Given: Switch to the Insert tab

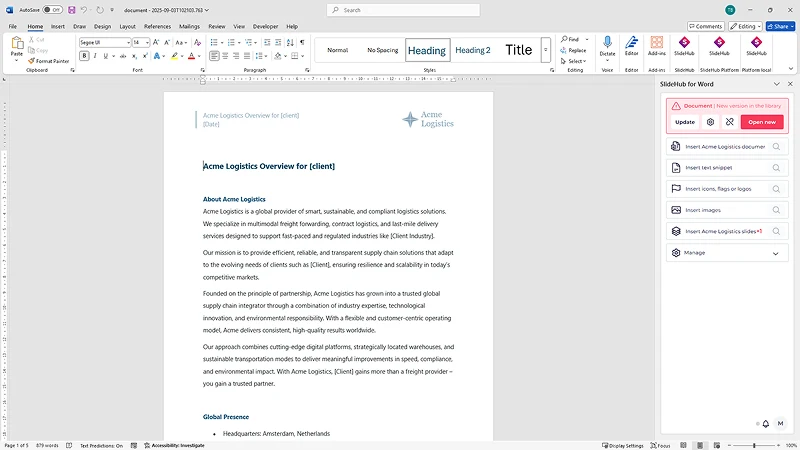Looking at the screenshot, I should tap(58, 27).
